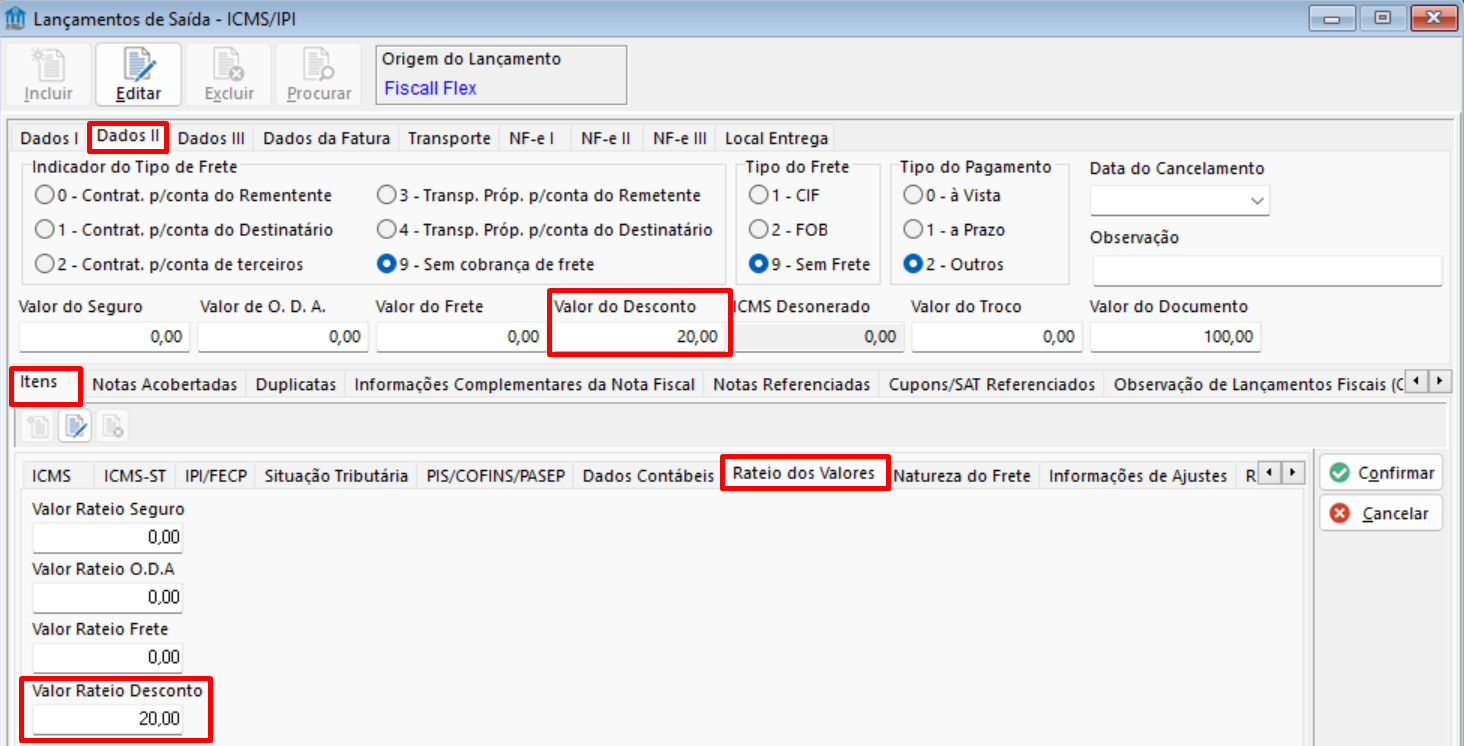The width and height of the screenshot is (1464, 746).
Task: Open Dados Contábeis sub-tab
Action: pos(648,476)
